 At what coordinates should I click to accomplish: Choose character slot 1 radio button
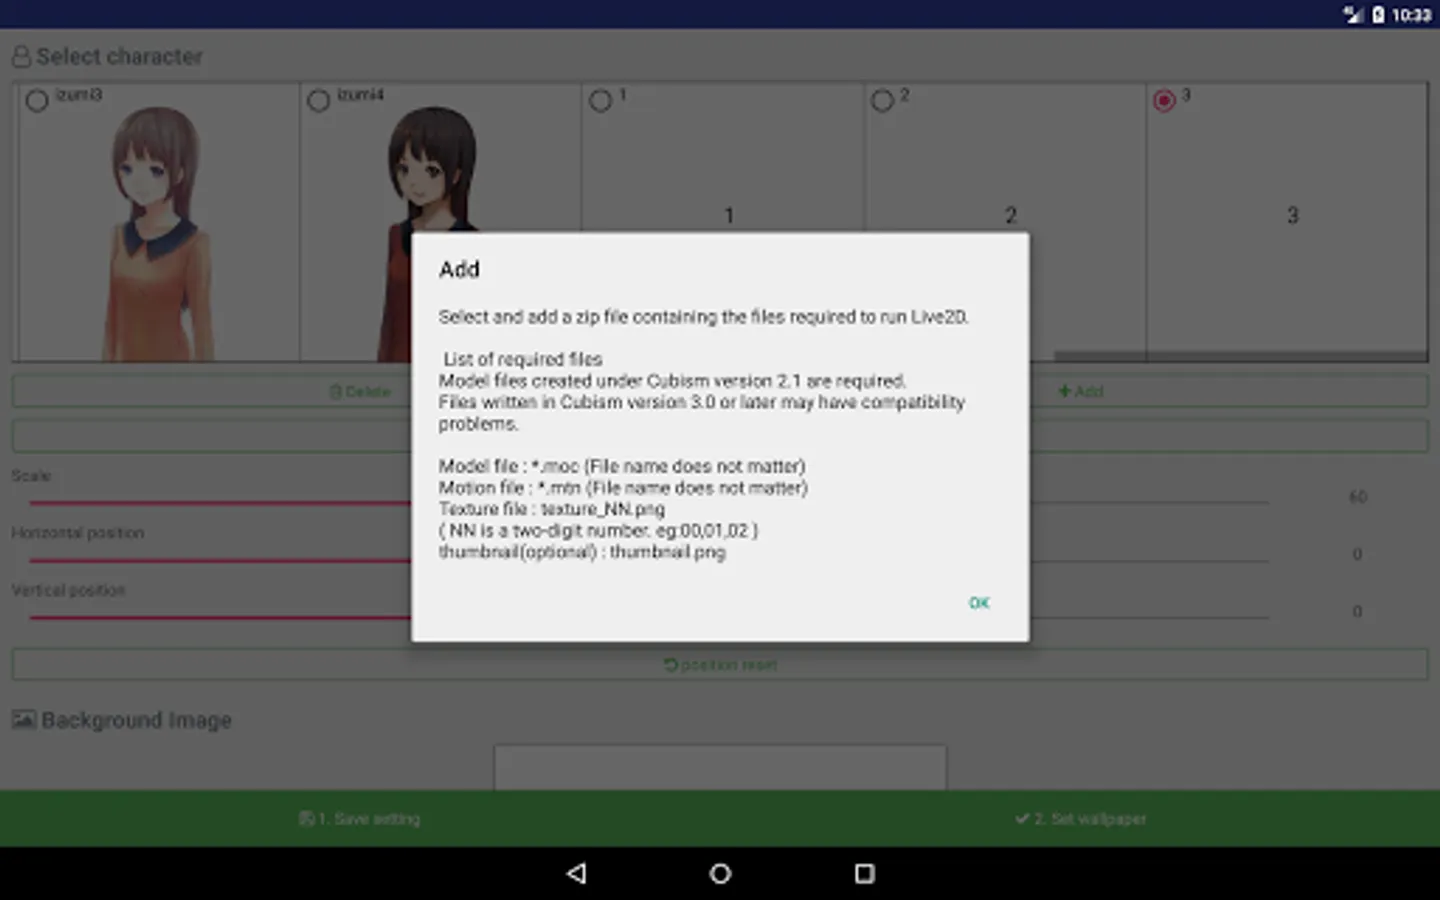[600, 101]
